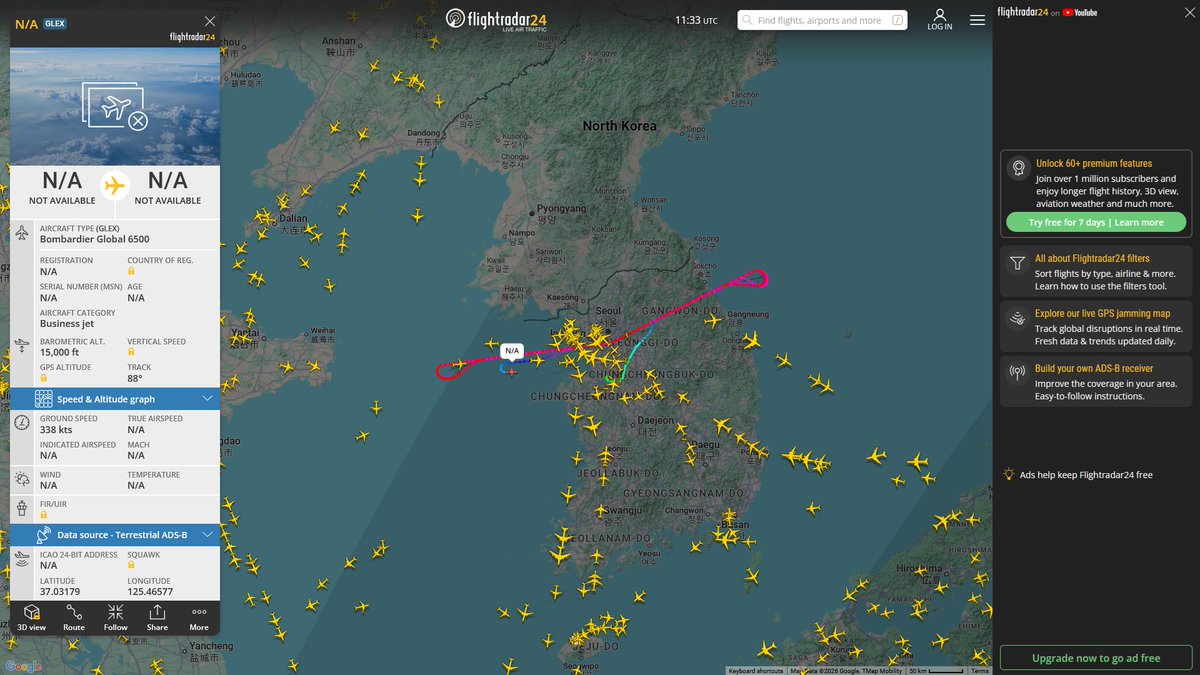Click the ICAO address signal icon

(x=22, y=559)
